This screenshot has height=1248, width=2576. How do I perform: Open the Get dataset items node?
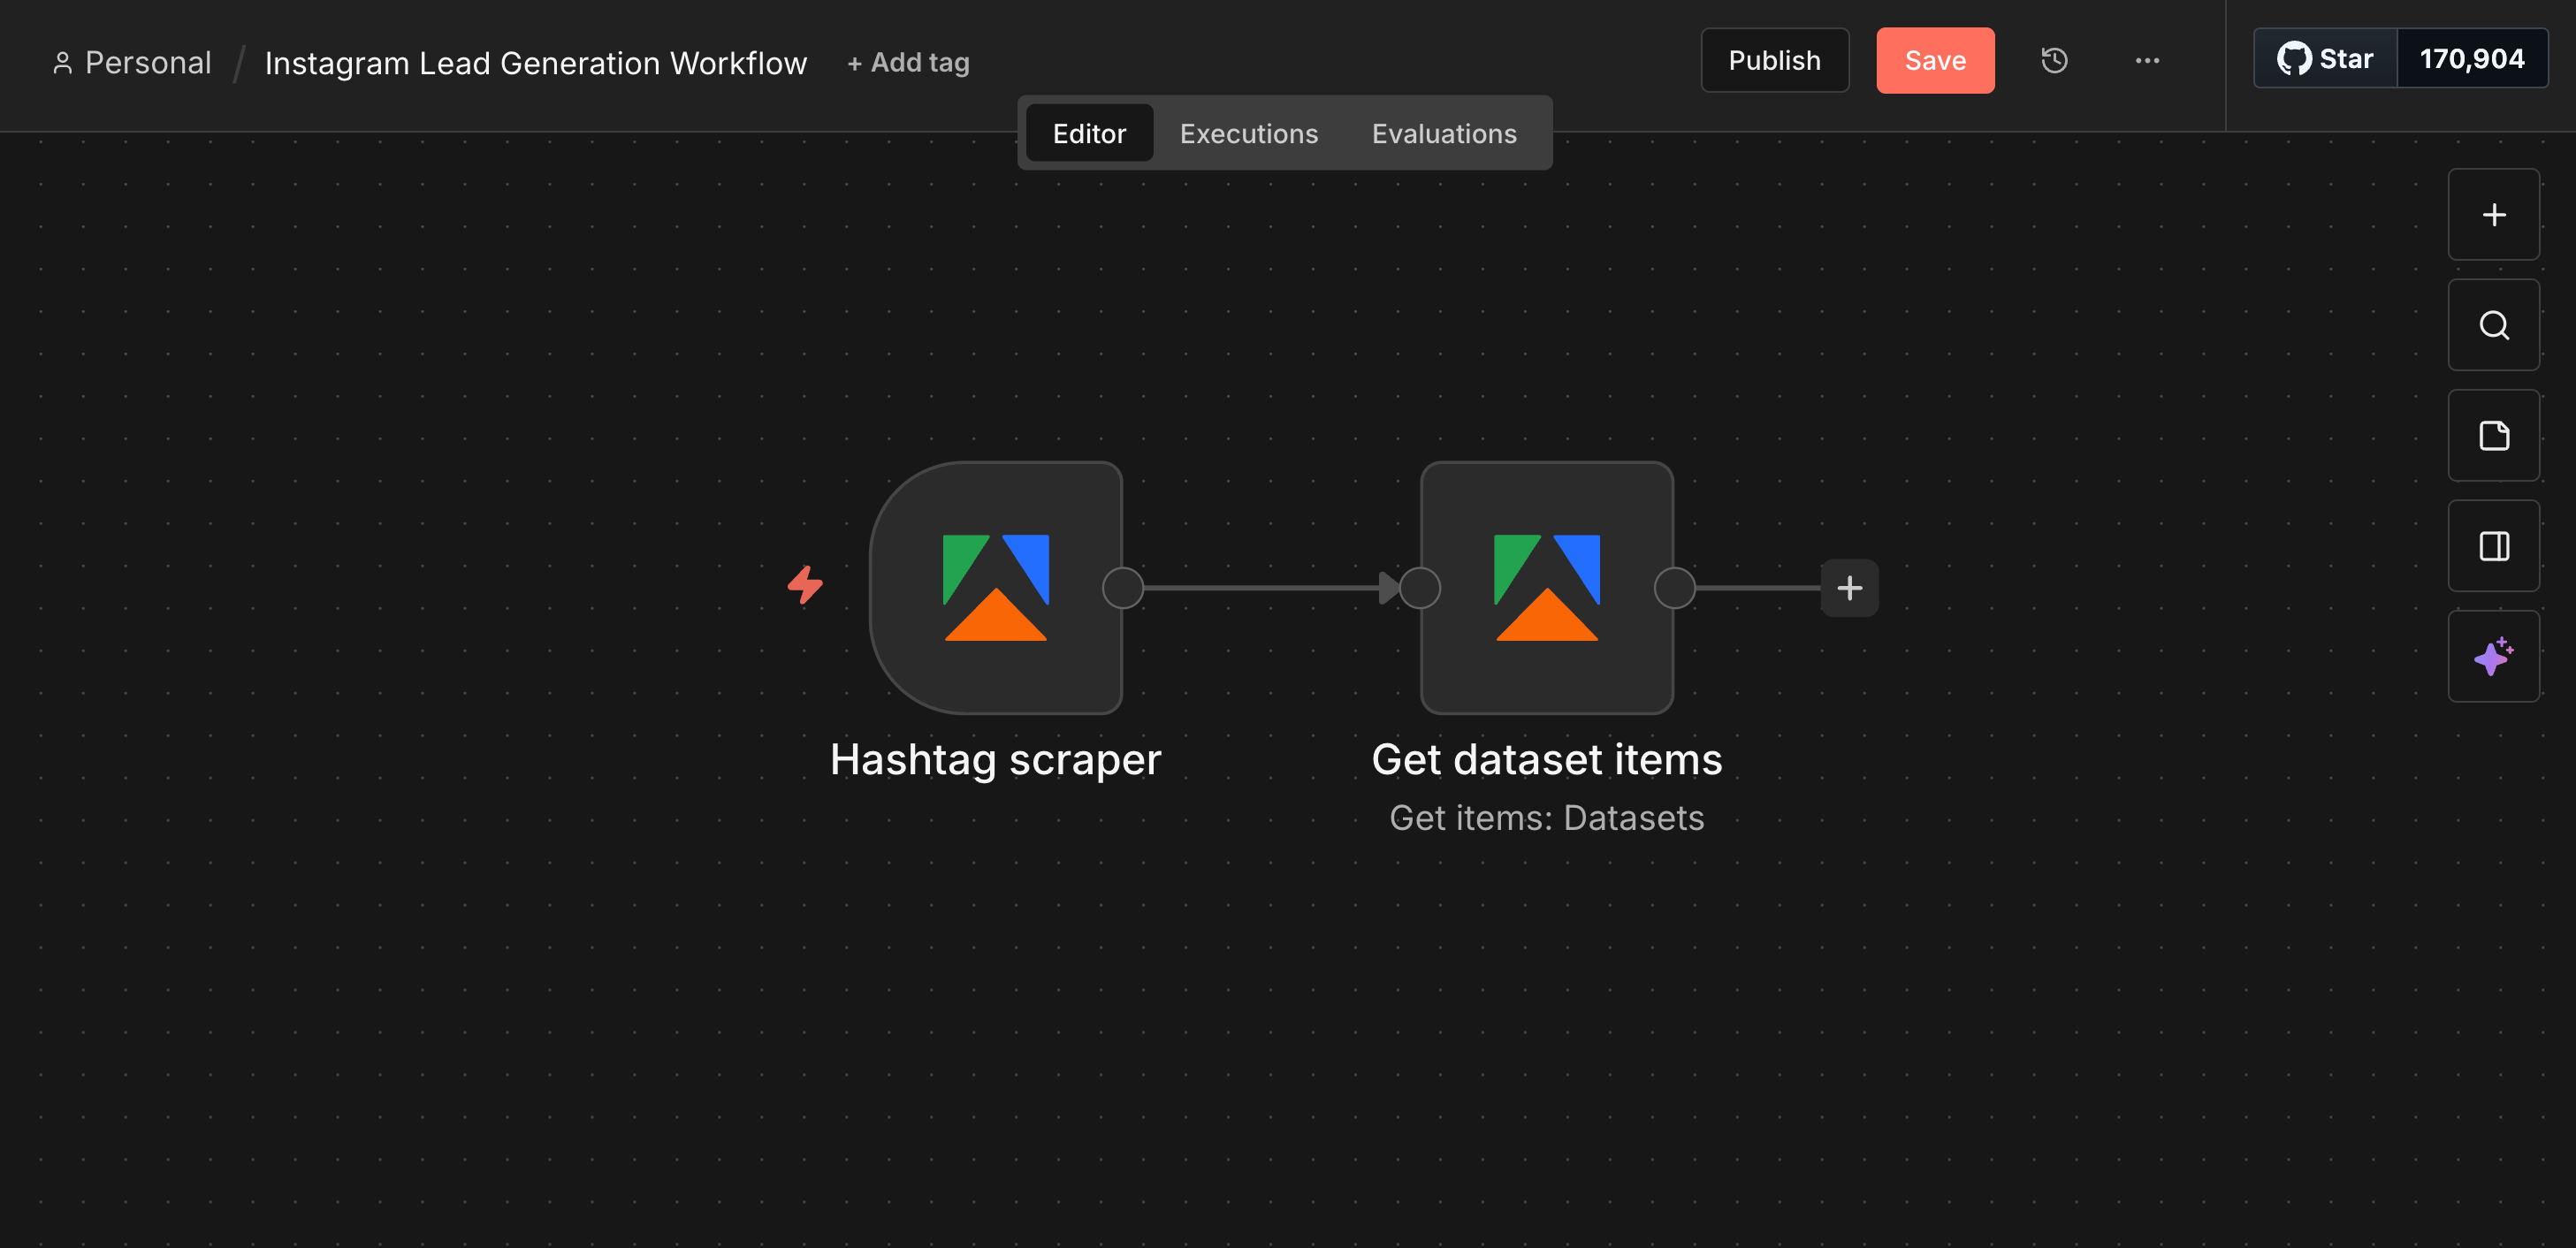coord(1546,588)
